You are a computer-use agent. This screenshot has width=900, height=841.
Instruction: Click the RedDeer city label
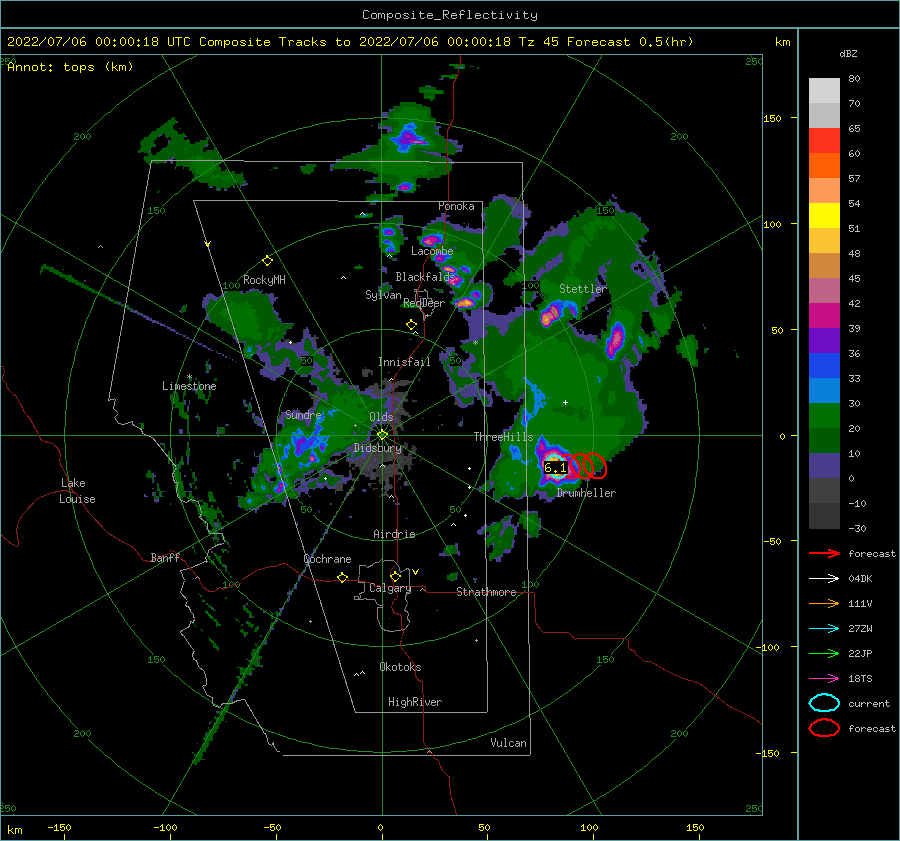424,303
